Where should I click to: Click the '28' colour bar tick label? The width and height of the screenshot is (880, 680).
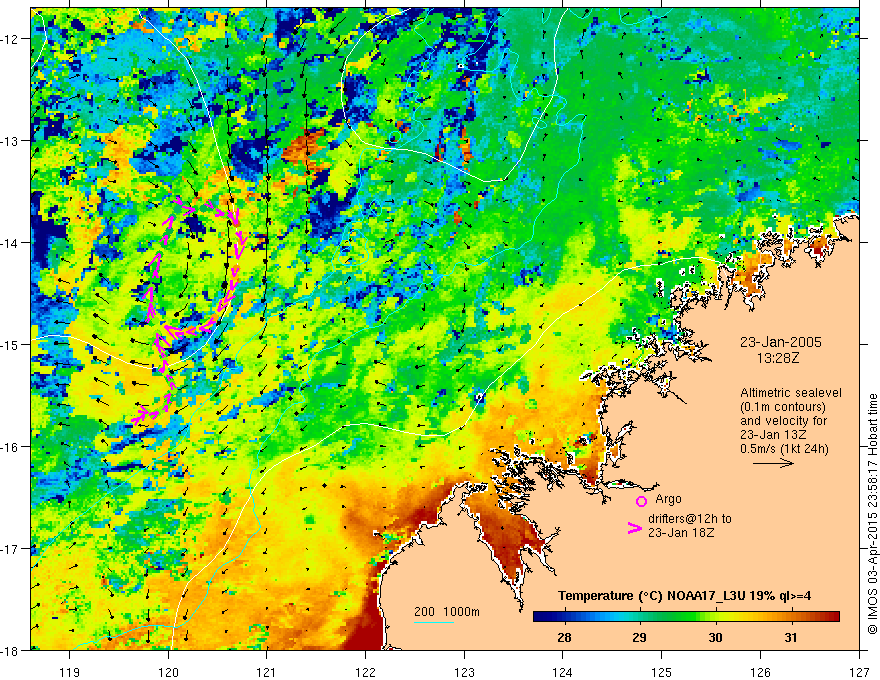coord(564,638)
